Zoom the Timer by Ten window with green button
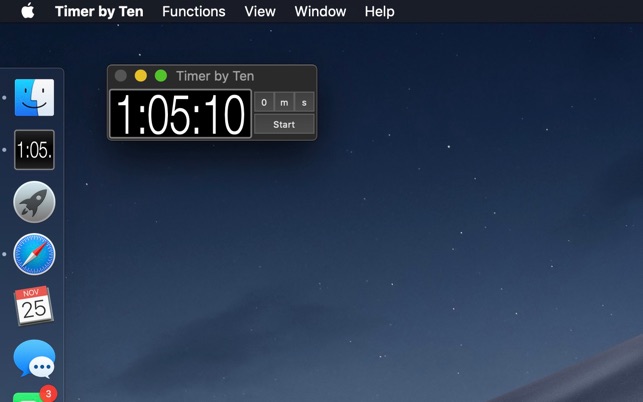This screenshot has width=643, height=402. 161,76
